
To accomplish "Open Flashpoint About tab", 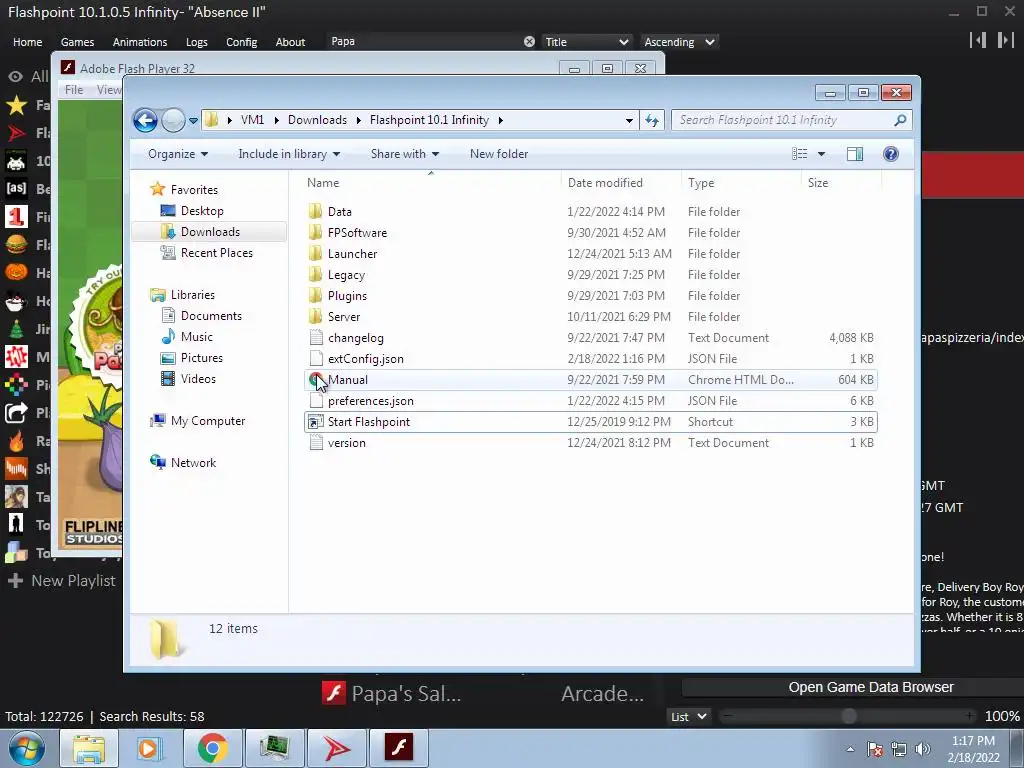I will [290, 42].
